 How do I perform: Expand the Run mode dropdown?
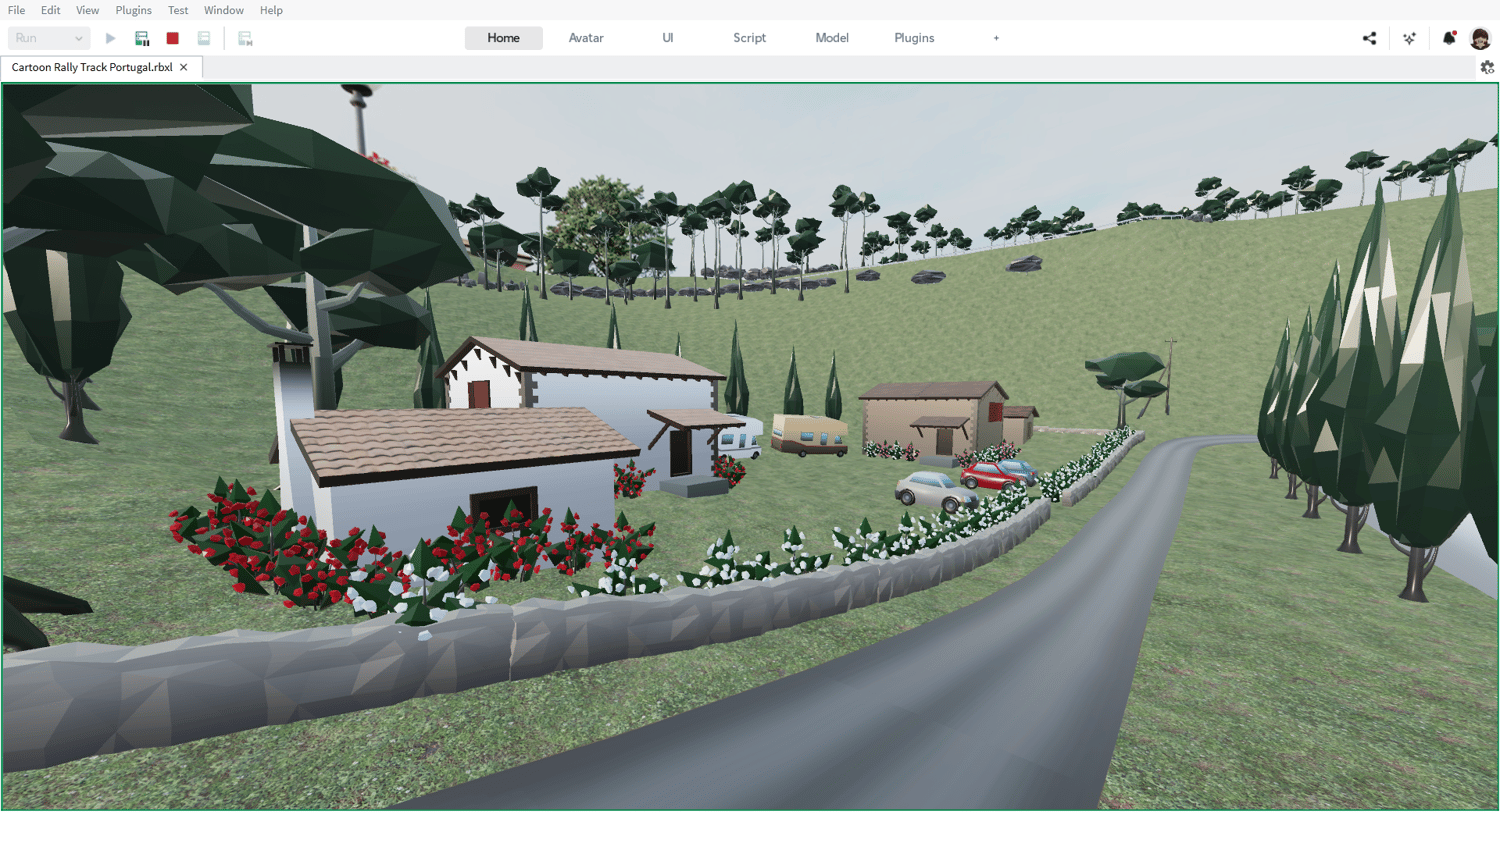point(49,38)
